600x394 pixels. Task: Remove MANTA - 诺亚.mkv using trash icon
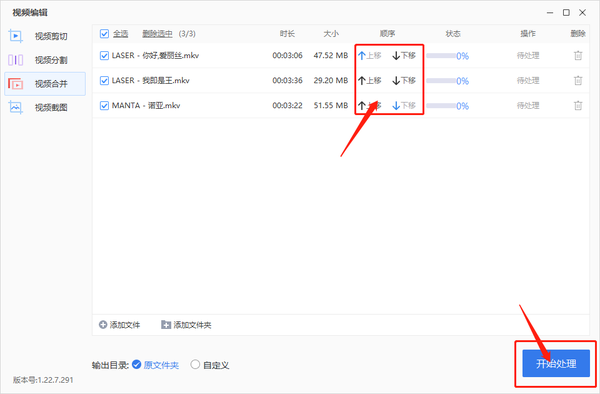[578, 105]
